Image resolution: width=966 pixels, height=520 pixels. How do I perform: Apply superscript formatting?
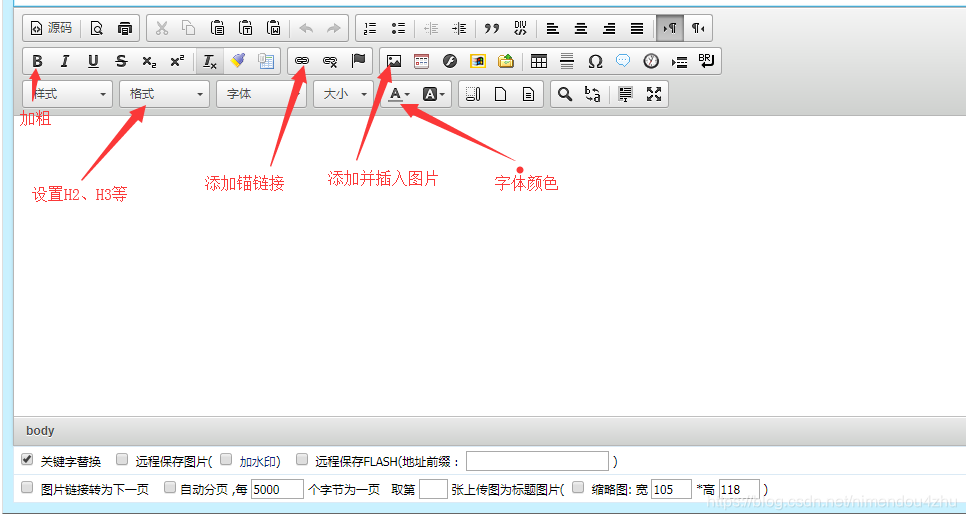[177, 61]
